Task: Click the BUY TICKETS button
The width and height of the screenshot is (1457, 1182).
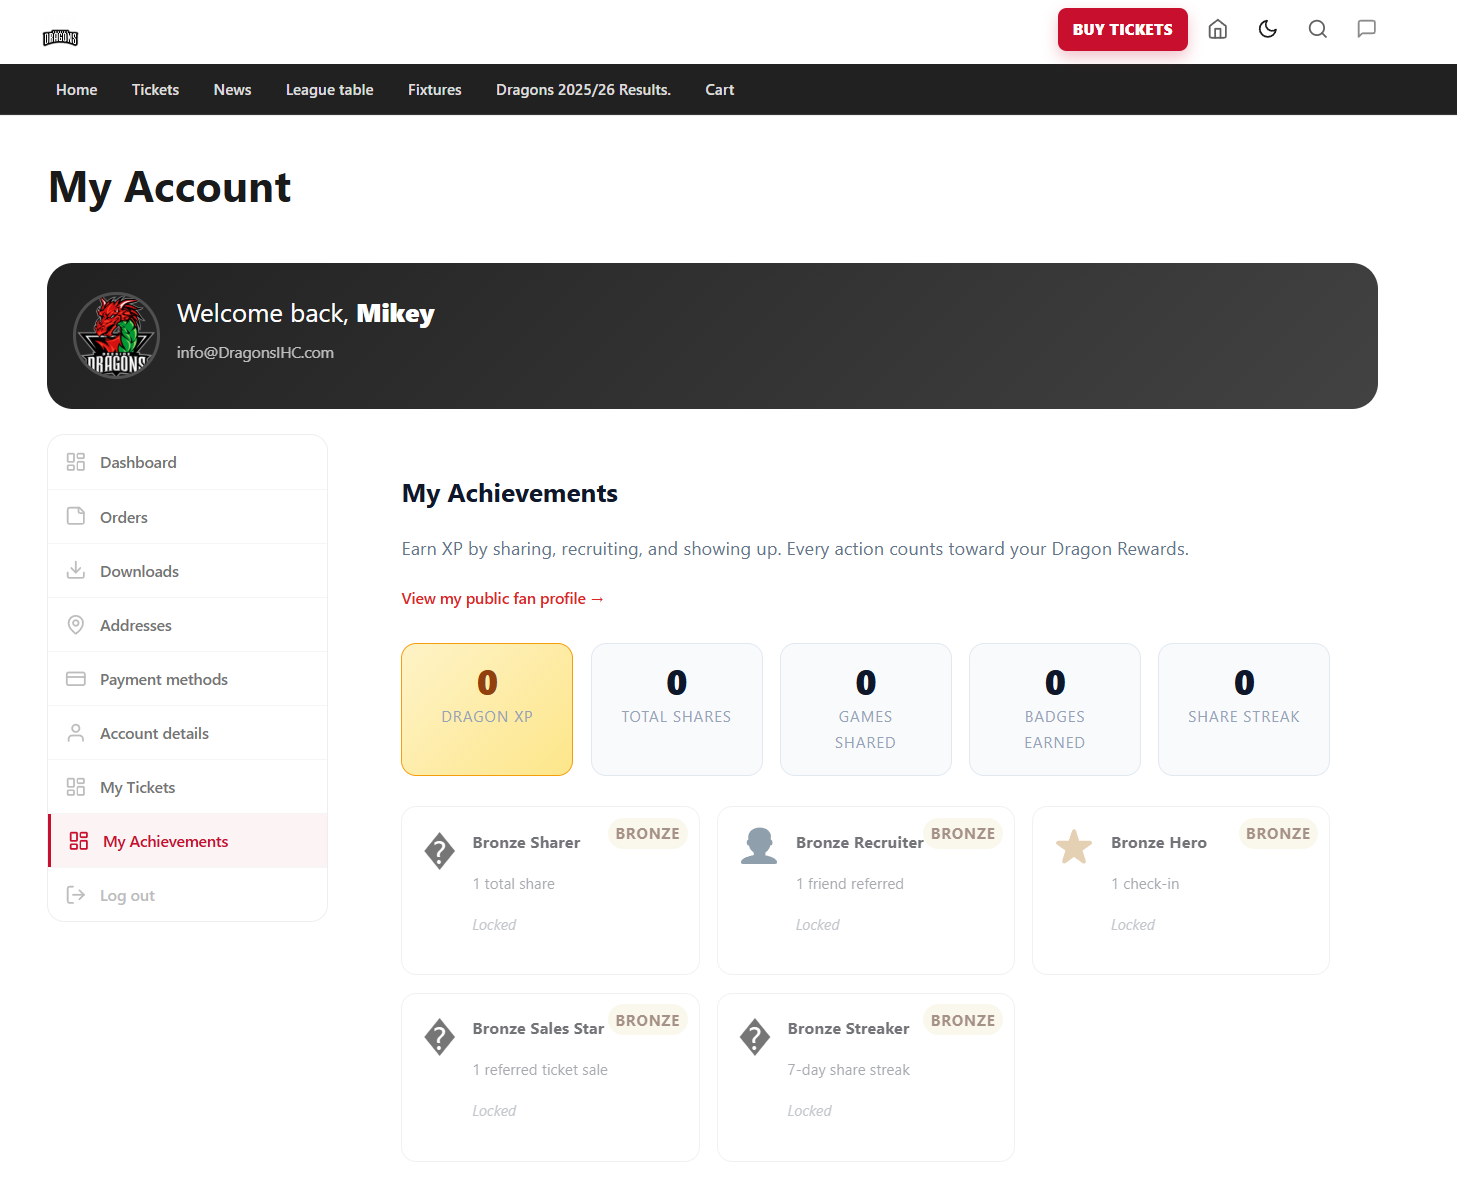Action: pos(1122,29)
